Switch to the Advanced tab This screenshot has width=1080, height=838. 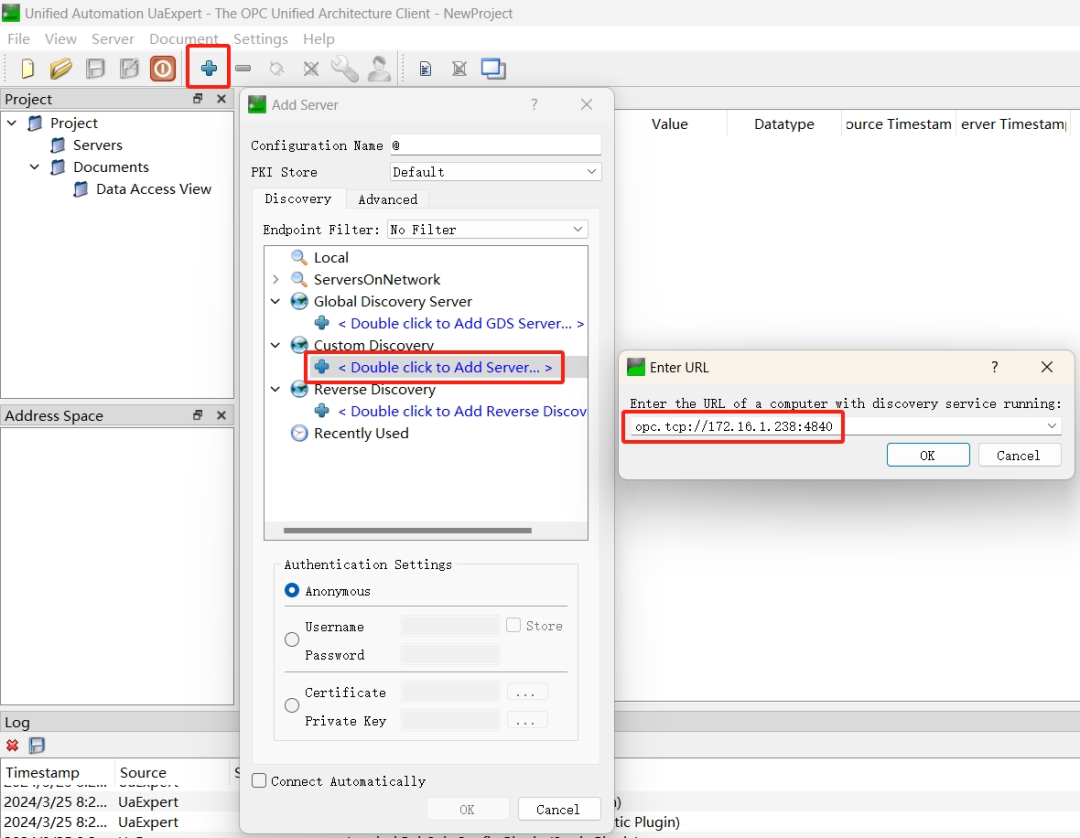tap(387, 199)
